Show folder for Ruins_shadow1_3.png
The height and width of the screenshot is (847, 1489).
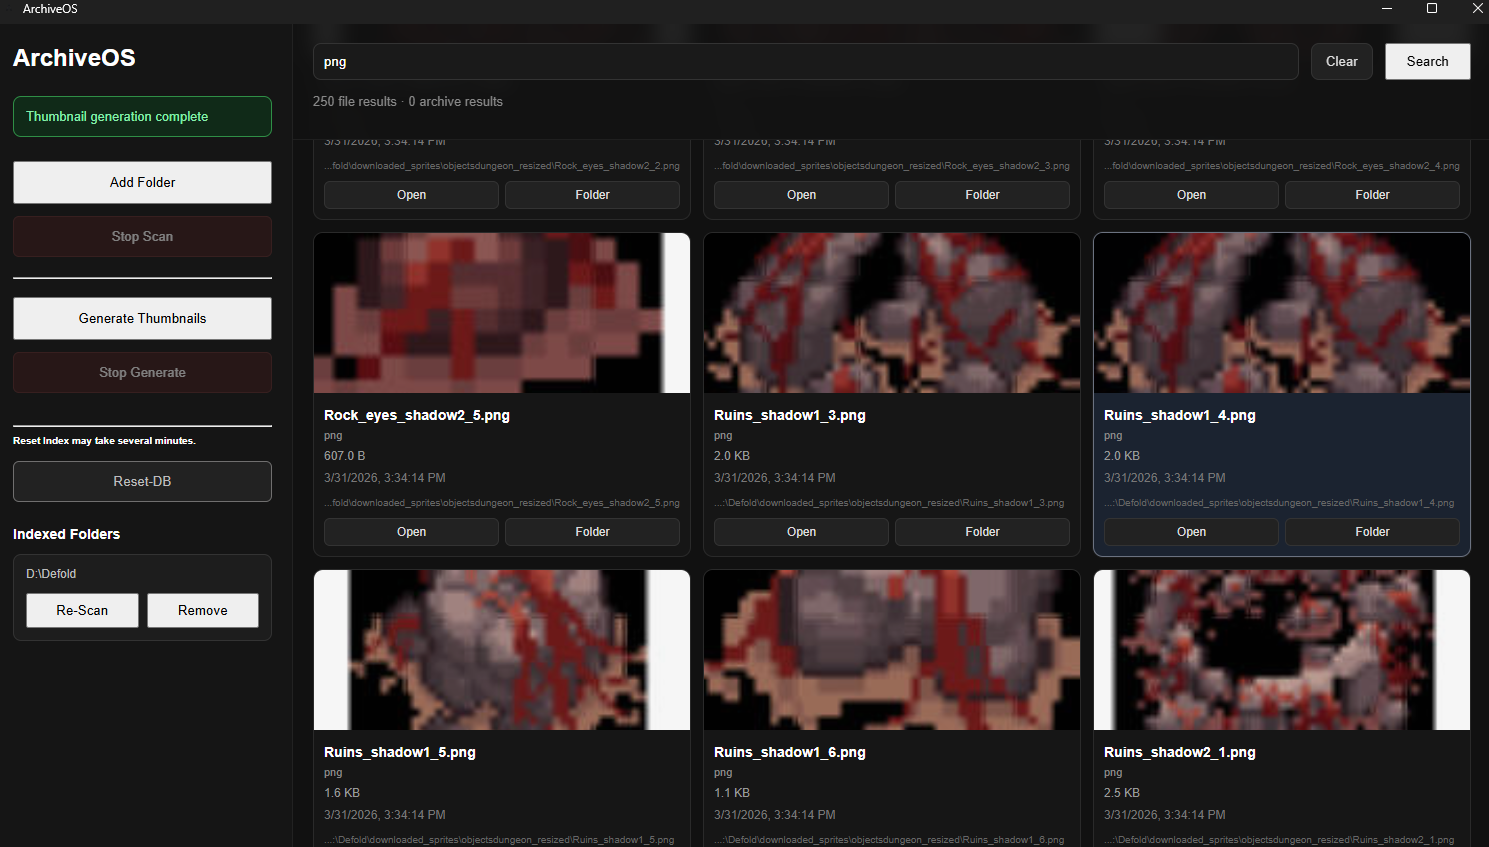tap(982, 532)
